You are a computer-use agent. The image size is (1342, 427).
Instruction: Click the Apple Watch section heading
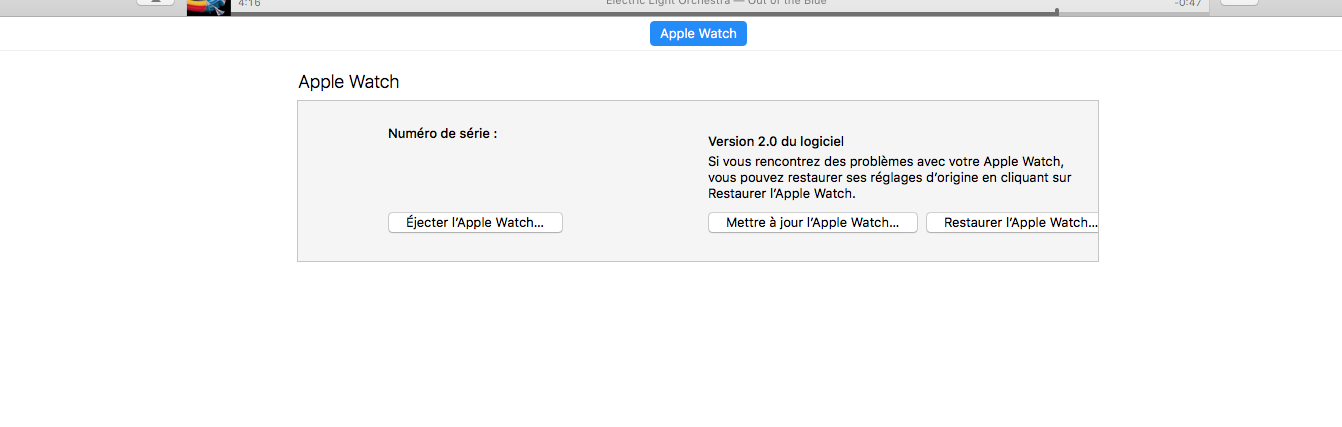[349, 82]
